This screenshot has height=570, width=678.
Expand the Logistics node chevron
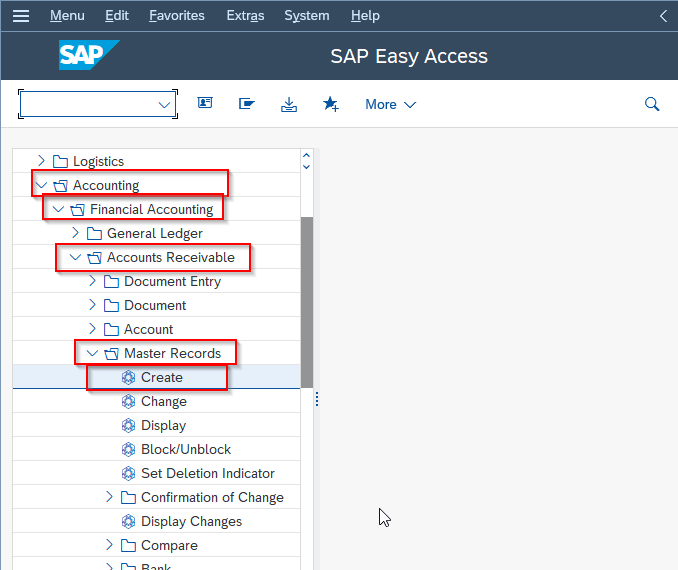(x=41, y=161)
